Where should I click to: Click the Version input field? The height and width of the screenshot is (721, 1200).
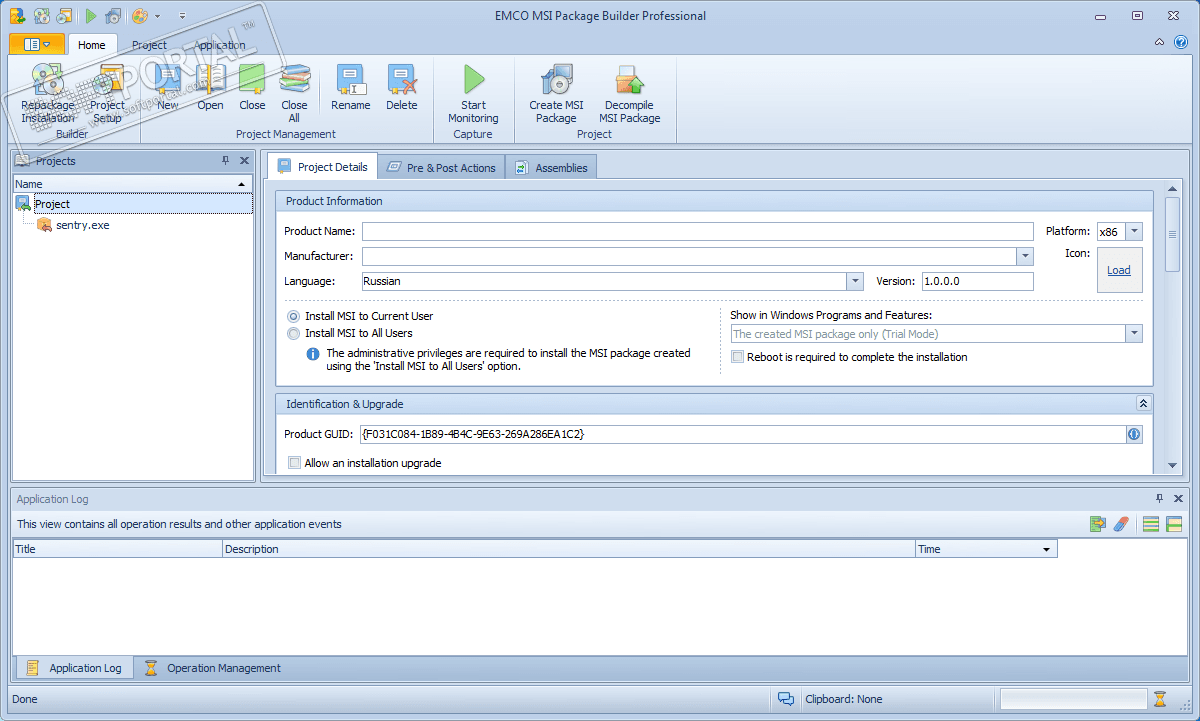tap(977, 281)
